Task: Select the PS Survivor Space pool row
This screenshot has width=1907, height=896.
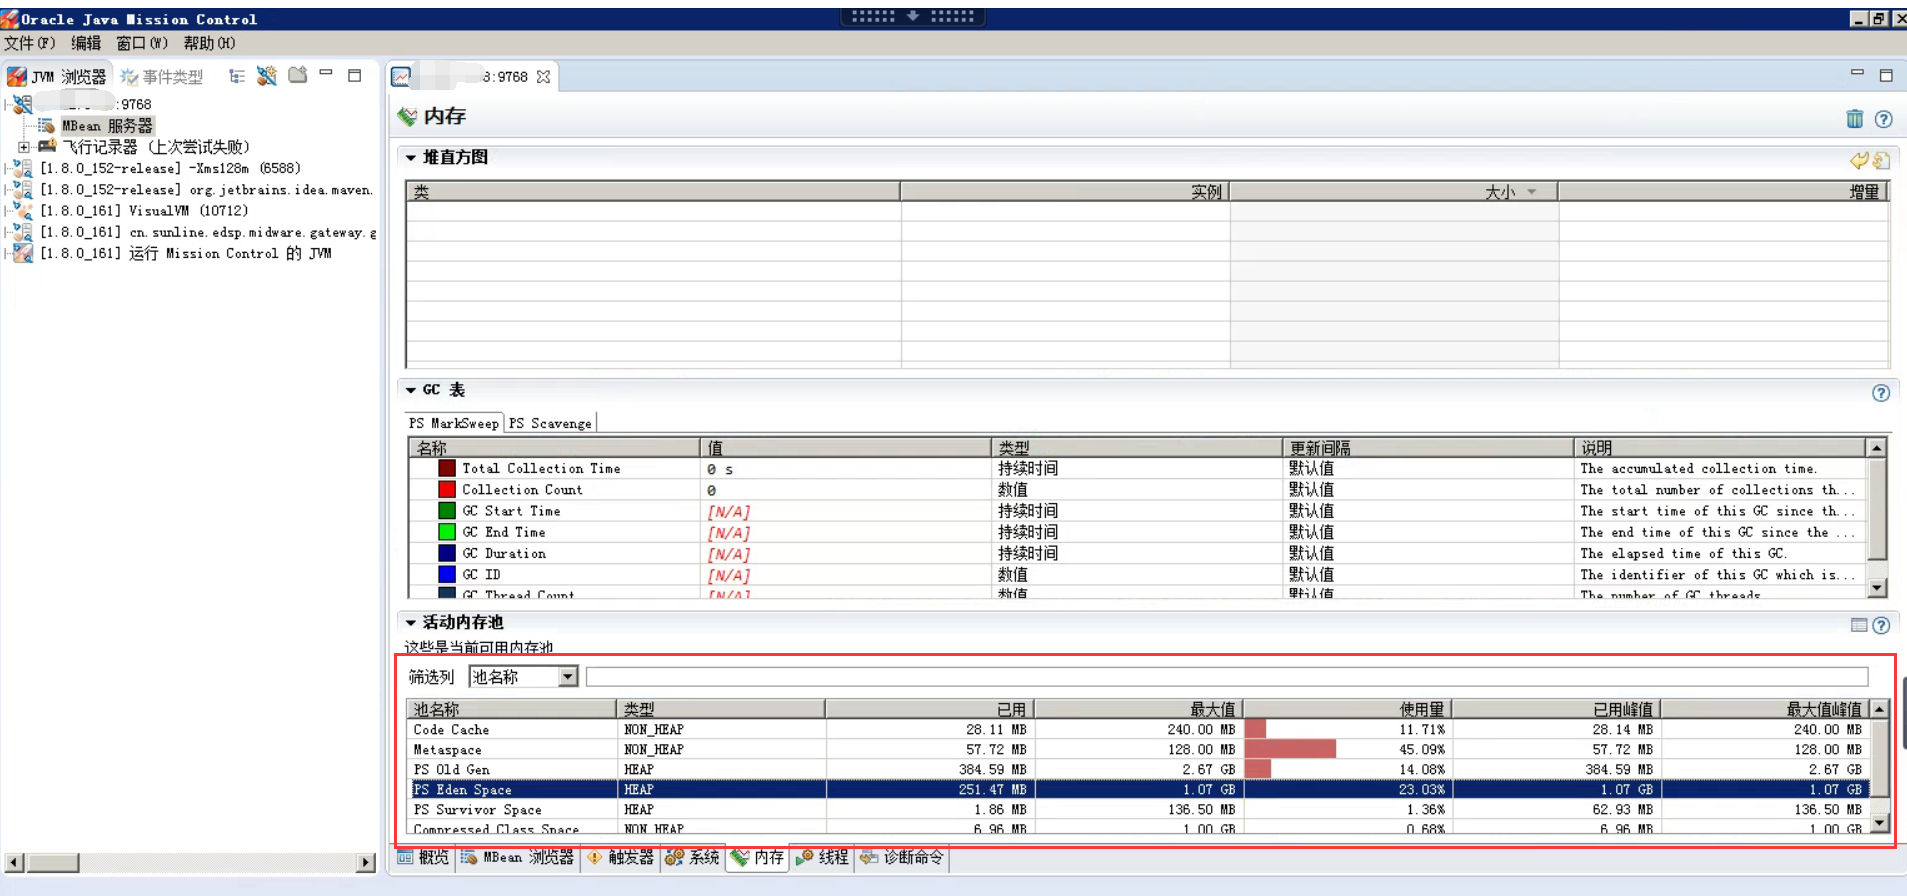Action: (1138, 810)
